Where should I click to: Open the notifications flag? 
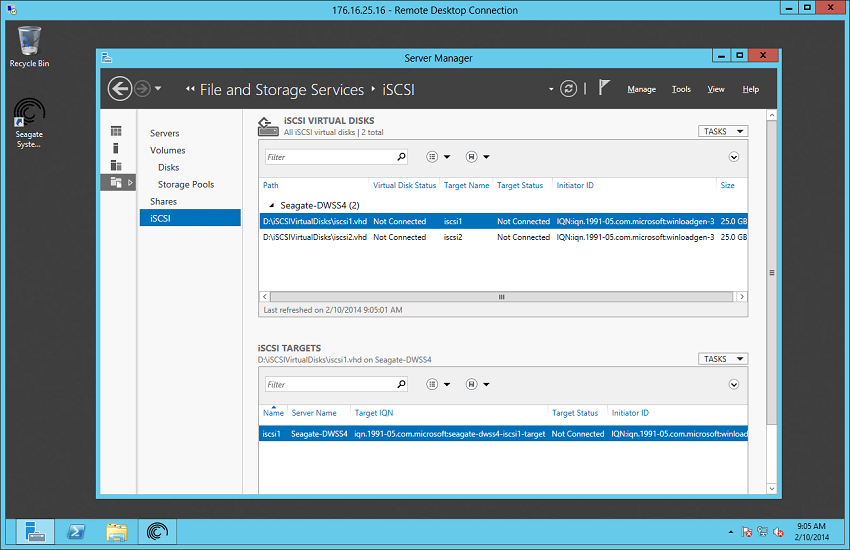[x=604, y=87]
